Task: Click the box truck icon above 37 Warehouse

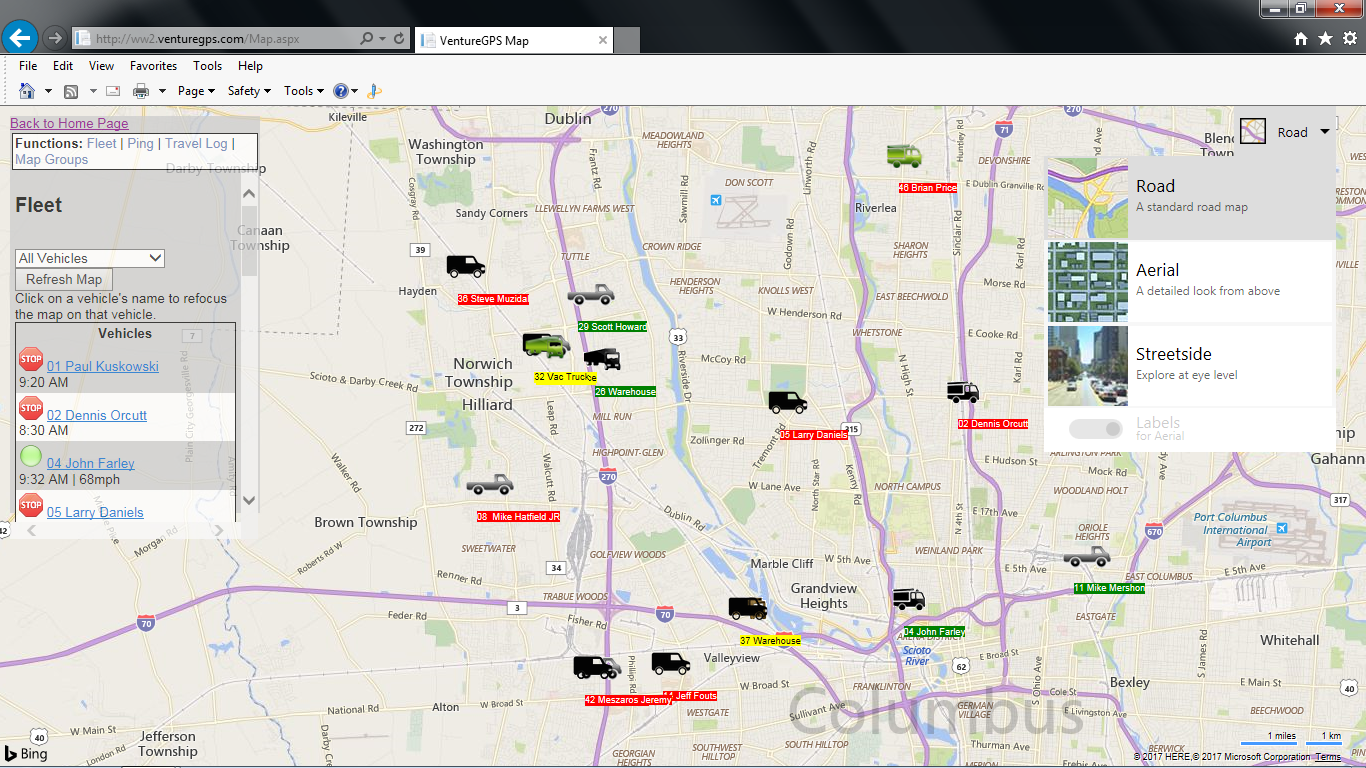Action: pos(747,608)
